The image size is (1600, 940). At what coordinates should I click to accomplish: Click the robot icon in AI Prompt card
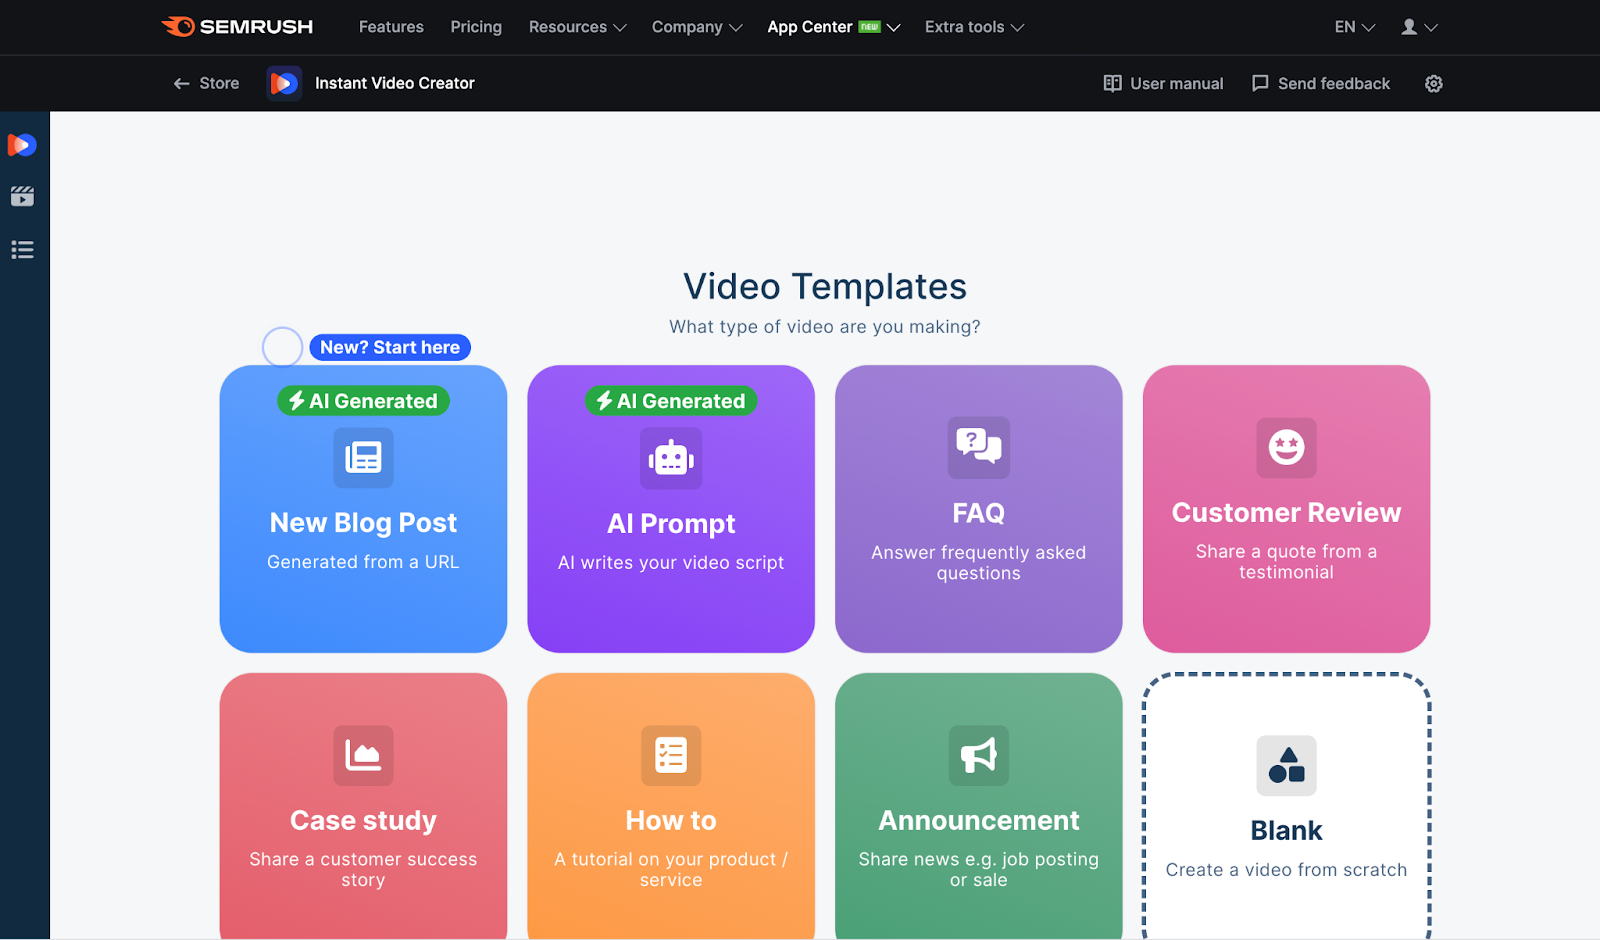point(671,458)
